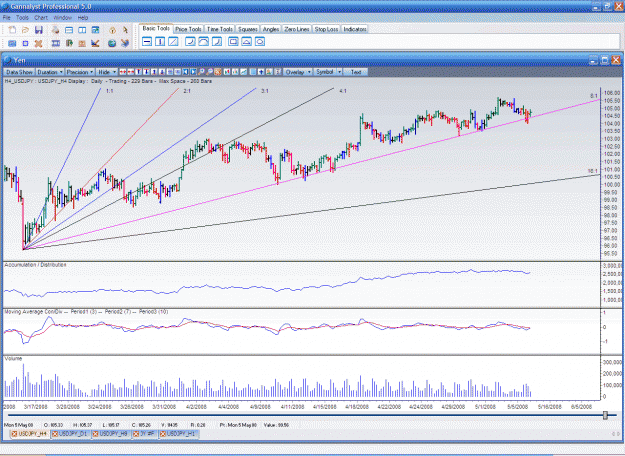Switch to the Squares tab
625x456 pixels.
(248, 29)
